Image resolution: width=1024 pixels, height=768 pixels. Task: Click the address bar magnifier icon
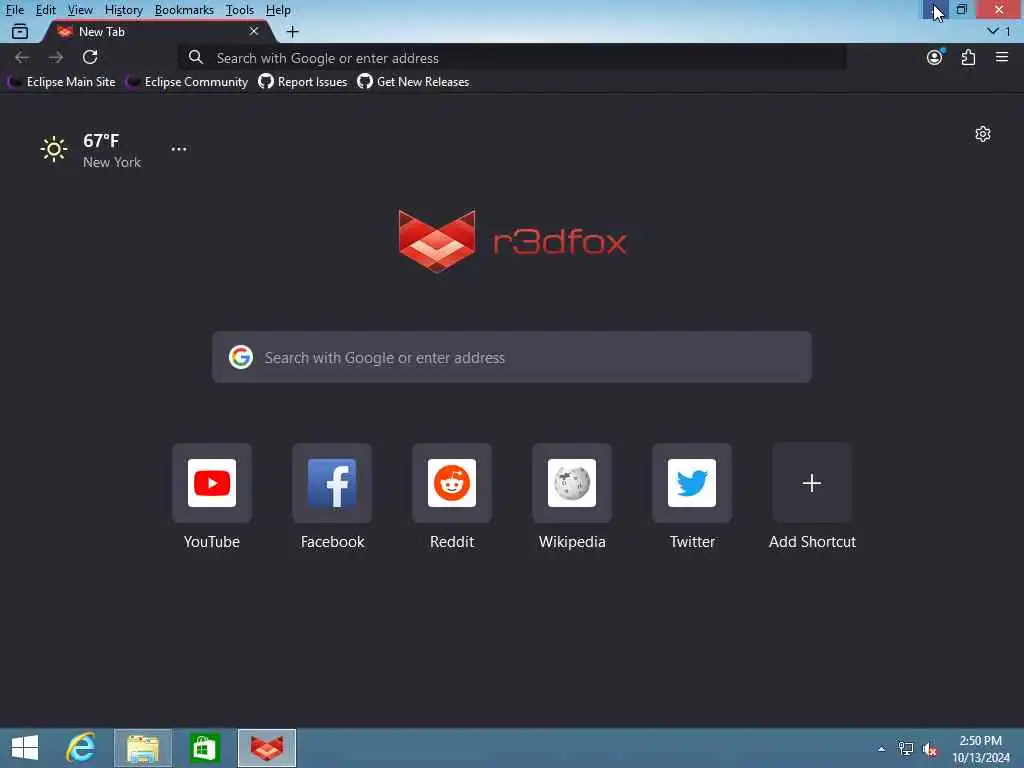click(x=195, y=57)
